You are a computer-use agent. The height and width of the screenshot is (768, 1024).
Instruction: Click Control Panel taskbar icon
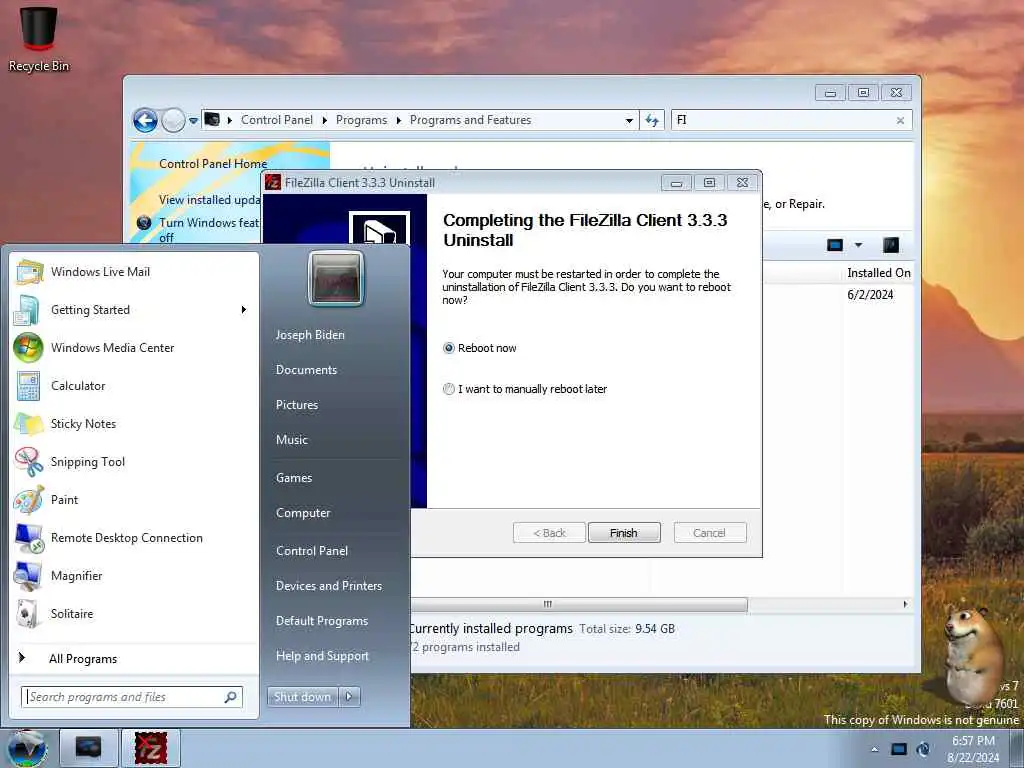pos(88,748)
